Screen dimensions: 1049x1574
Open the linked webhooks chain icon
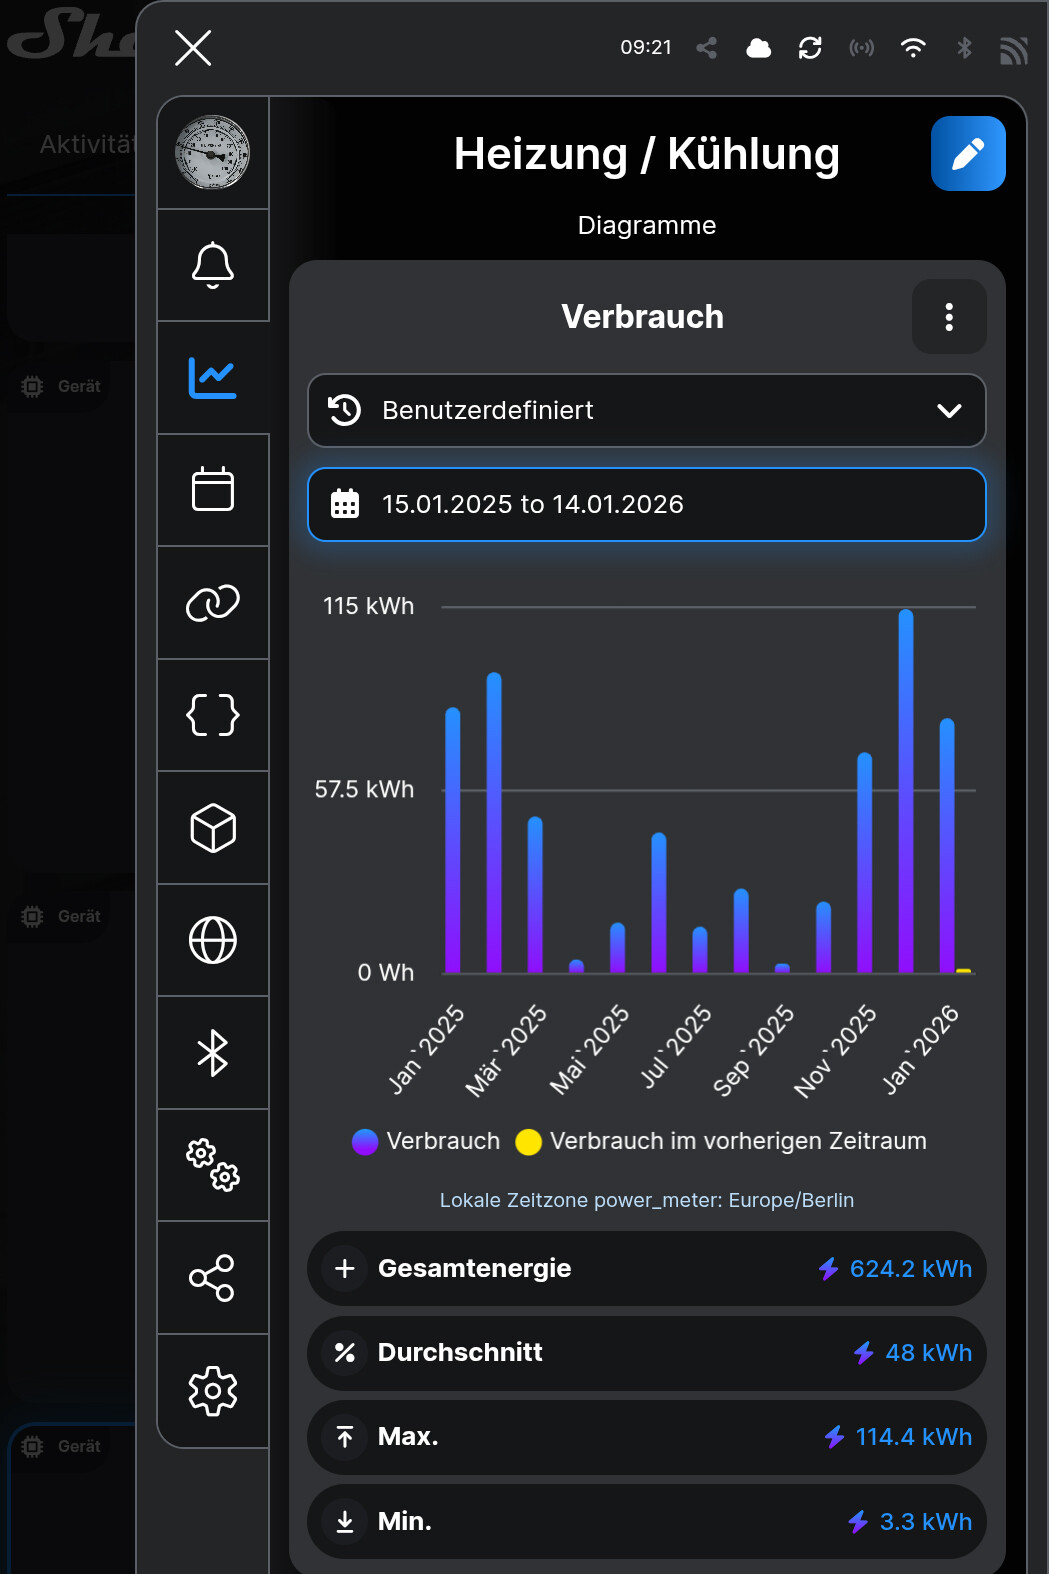213,603
